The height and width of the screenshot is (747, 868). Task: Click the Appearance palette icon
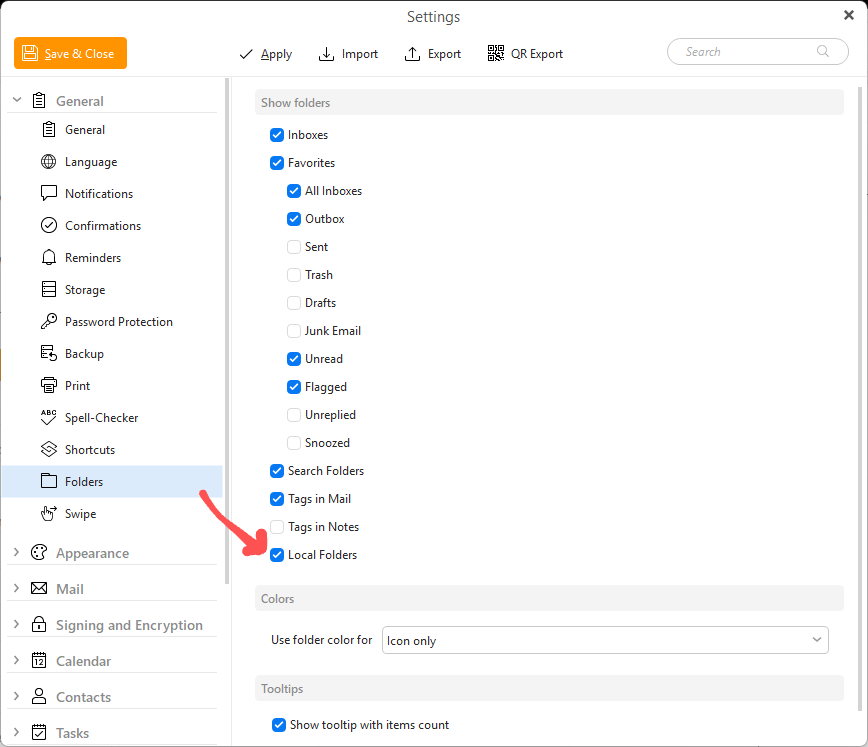tap(39, 553)
